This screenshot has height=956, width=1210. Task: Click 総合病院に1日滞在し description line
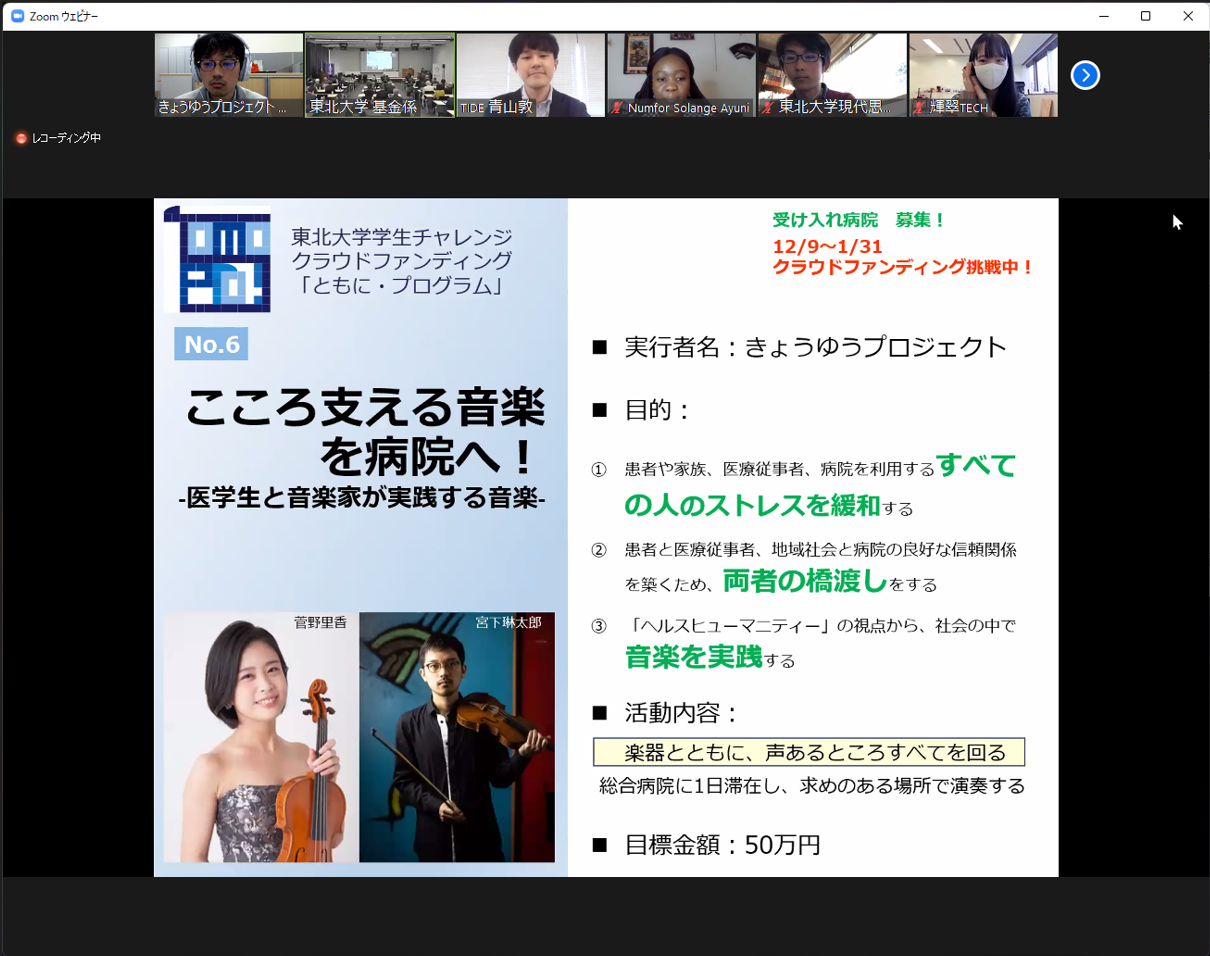[812, 786]
